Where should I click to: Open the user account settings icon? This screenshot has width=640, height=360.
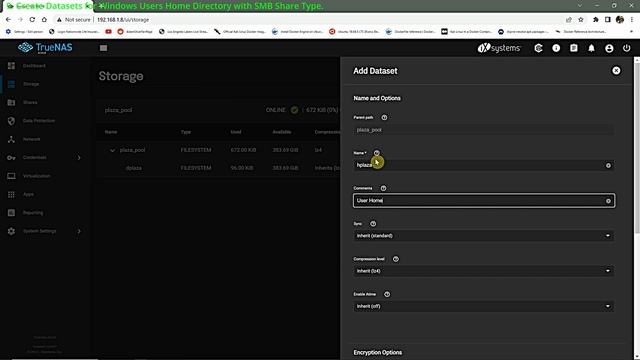coord(609,48)
